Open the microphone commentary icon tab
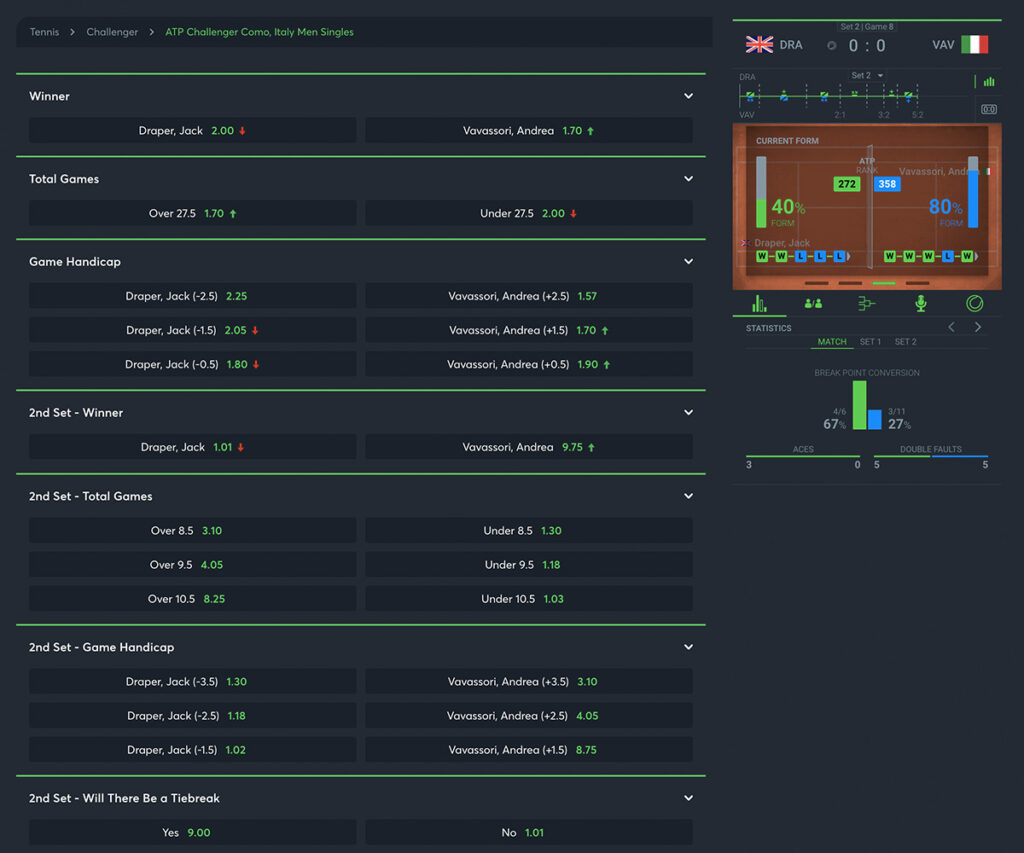This screenshot has height=853, width=1024. (x=921, y=304)
